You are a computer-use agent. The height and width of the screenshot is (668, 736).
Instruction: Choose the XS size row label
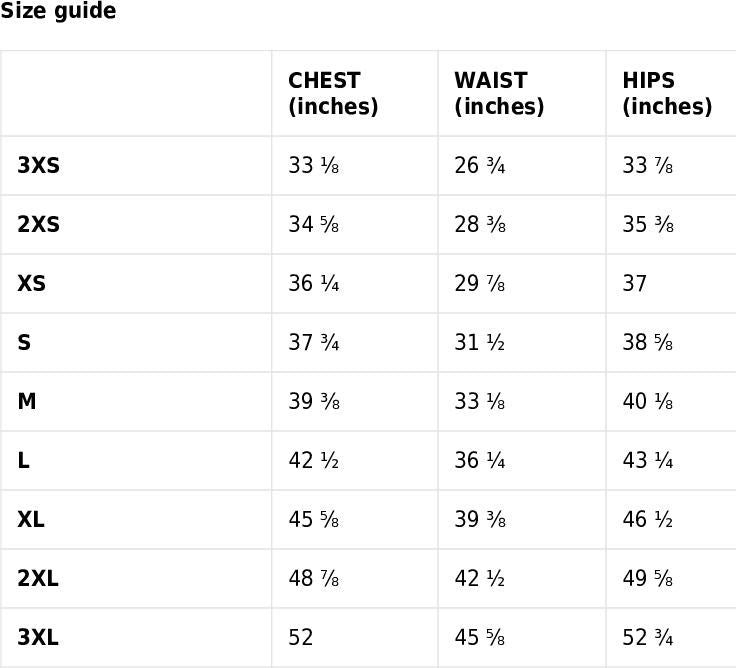[x=31, y=284]
